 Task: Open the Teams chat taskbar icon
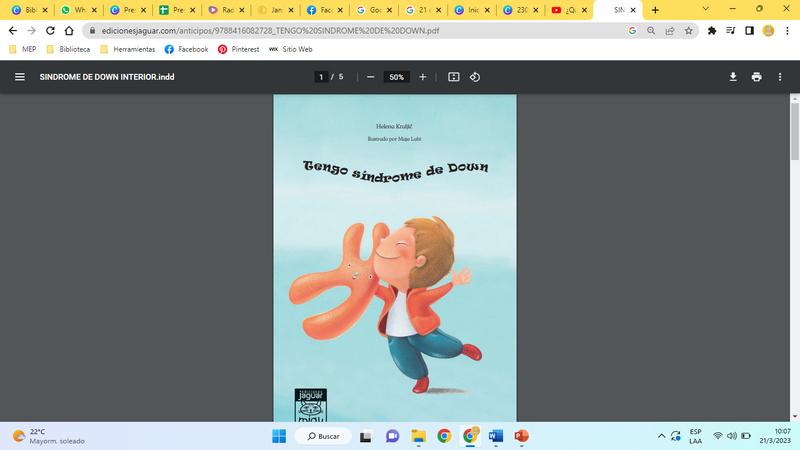pyautogui.click(x=392, y=436)
